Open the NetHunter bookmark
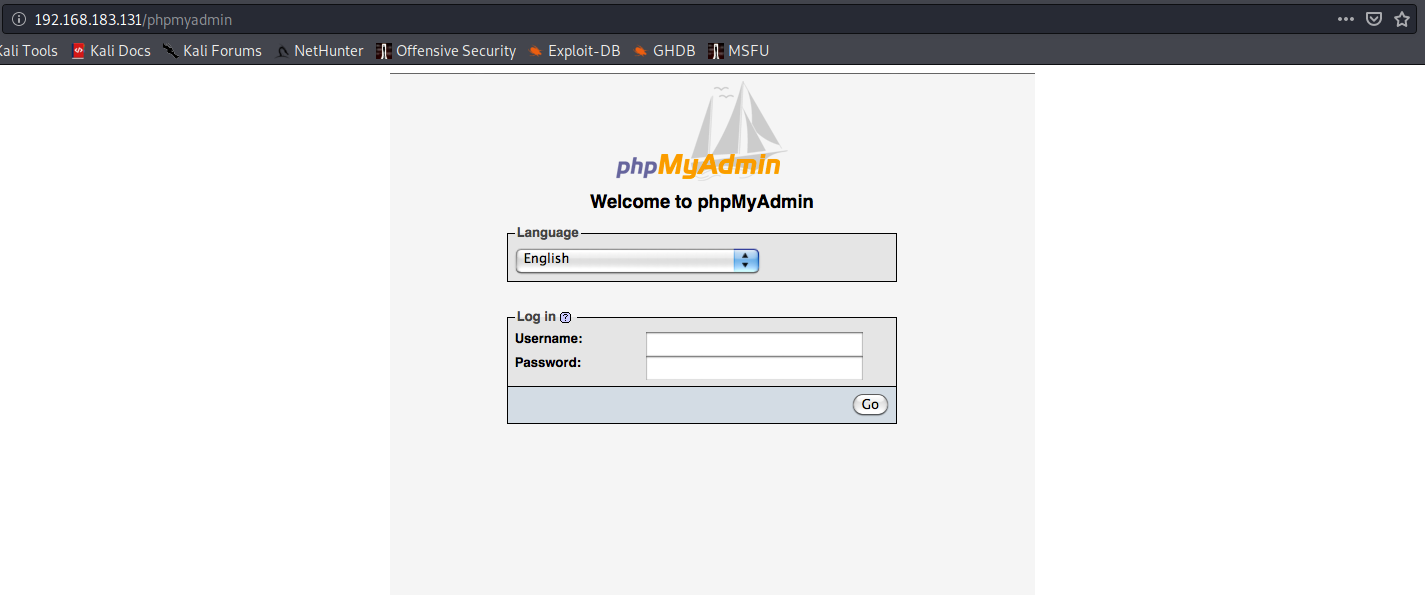 [x=320, y=51]
